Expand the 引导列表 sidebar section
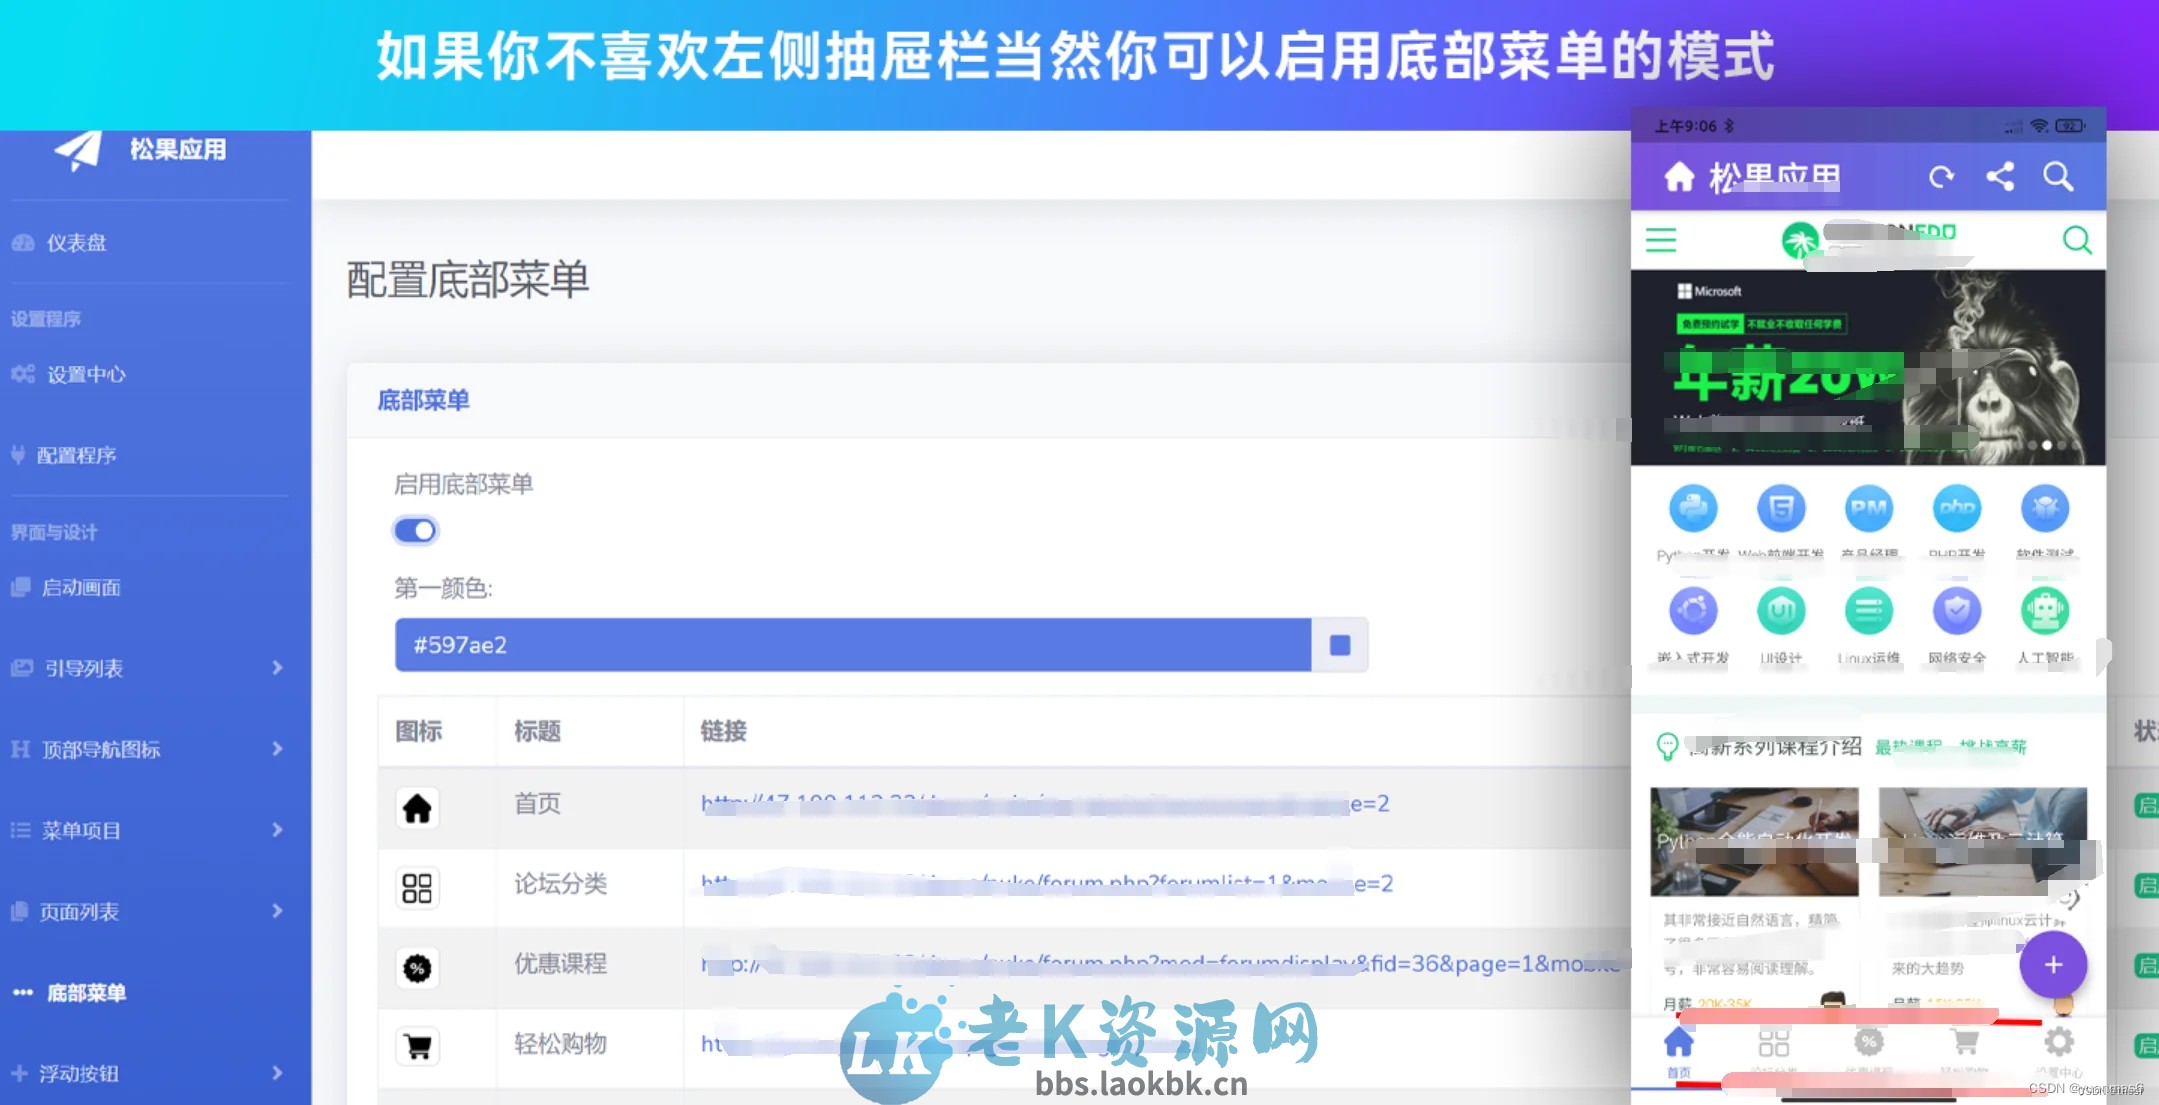Screen dimensions: 2159x1105 tap(85, 668)
